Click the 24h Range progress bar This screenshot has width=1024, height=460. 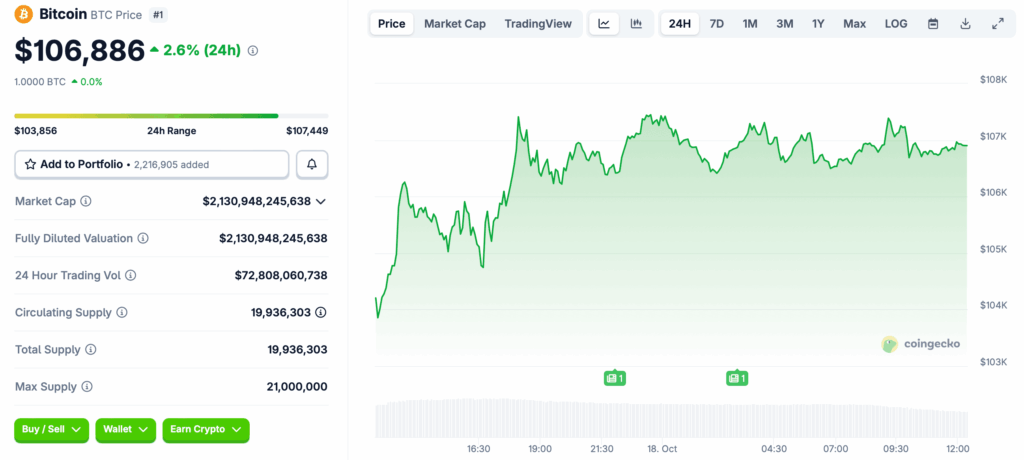171,116
